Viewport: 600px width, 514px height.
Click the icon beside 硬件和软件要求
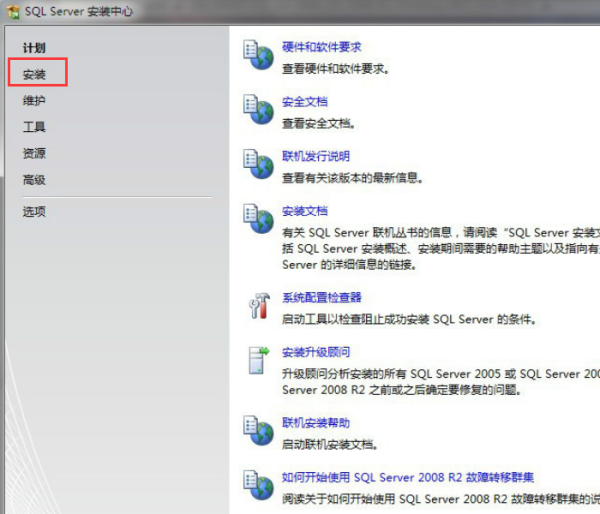pyautogui.click(x=259, y=55)
